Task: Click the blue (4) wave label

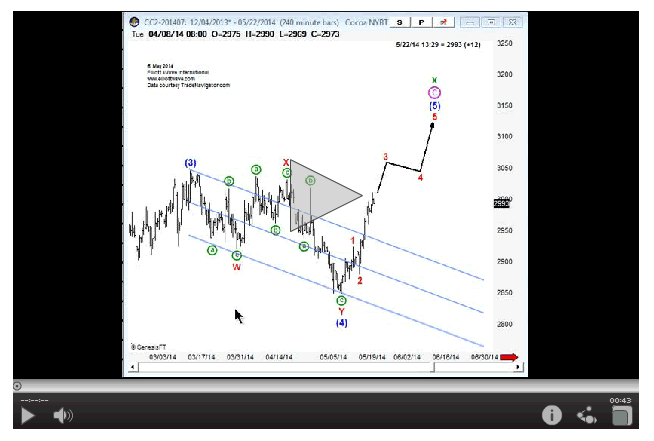Action: point(341,322)
